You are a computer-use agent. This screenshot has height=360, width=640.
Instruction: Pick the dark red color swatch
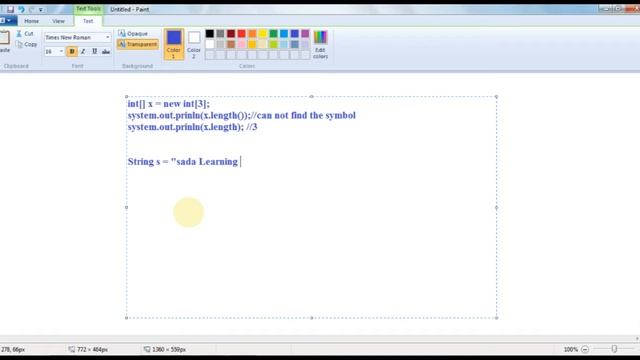pyautogui.click(x=231, y=33)
